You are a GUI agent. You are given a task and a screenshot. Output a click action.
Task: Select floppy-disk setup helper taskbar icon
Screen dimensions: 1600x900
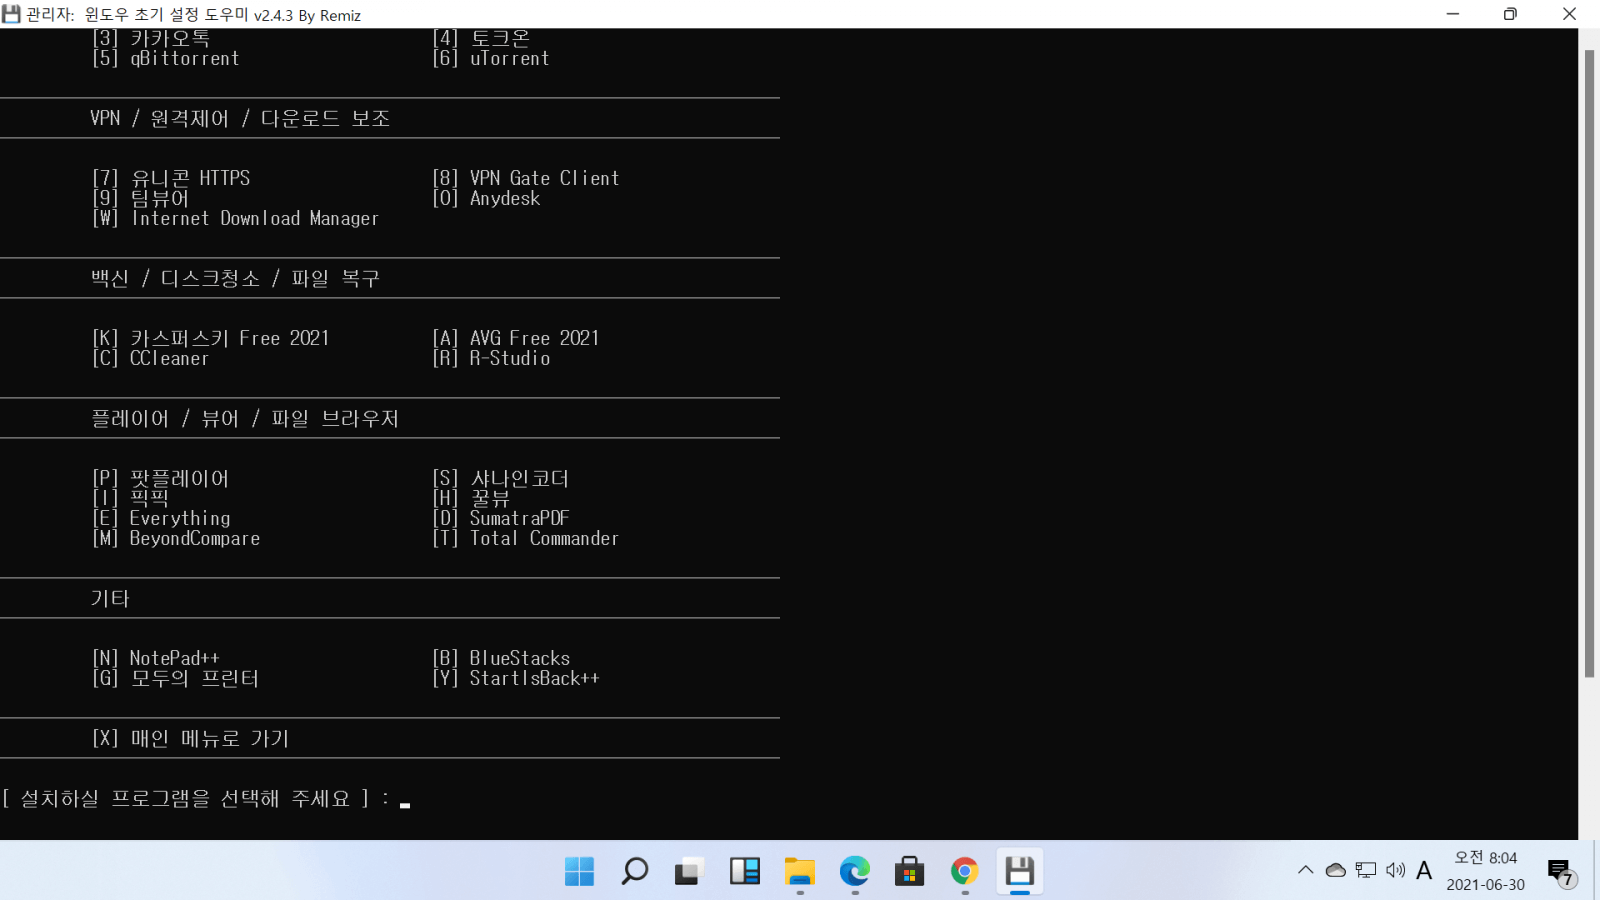point(1019,871)
